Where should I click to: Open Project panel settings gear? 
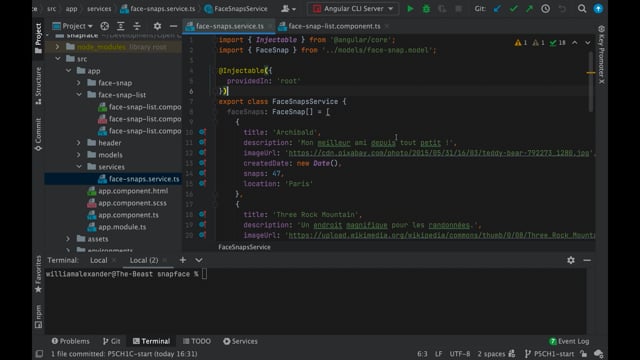pyautogui.click(x=157, y=26)
